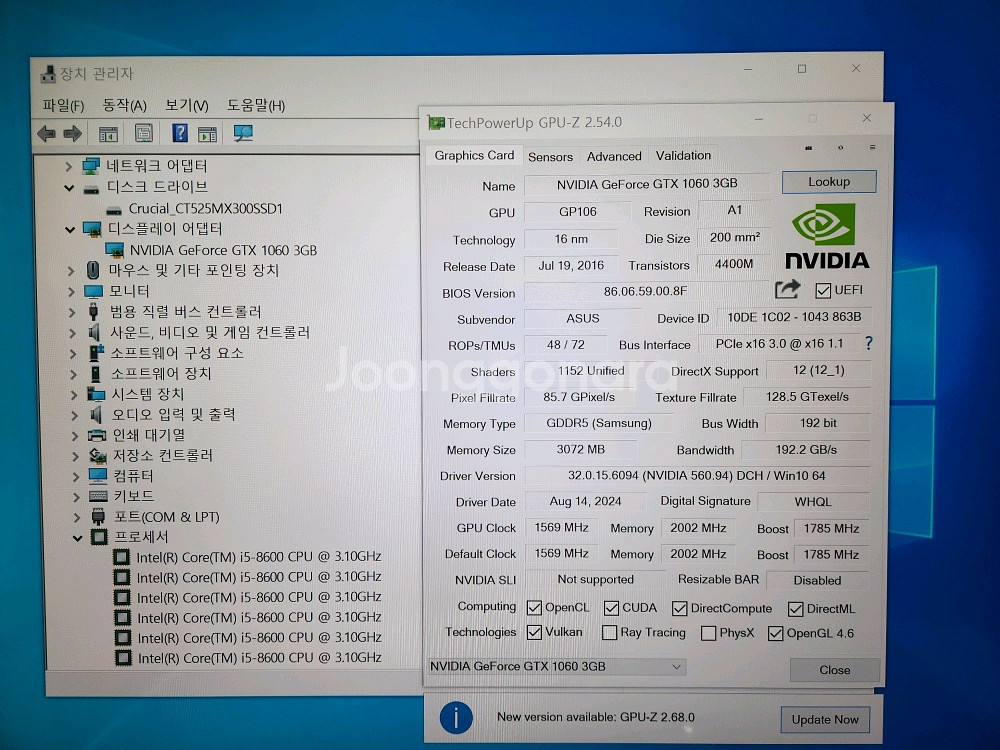The image size is (1000, 750).
Task: Switch to the Sensors tab
Action: click(x=550, y=157)
